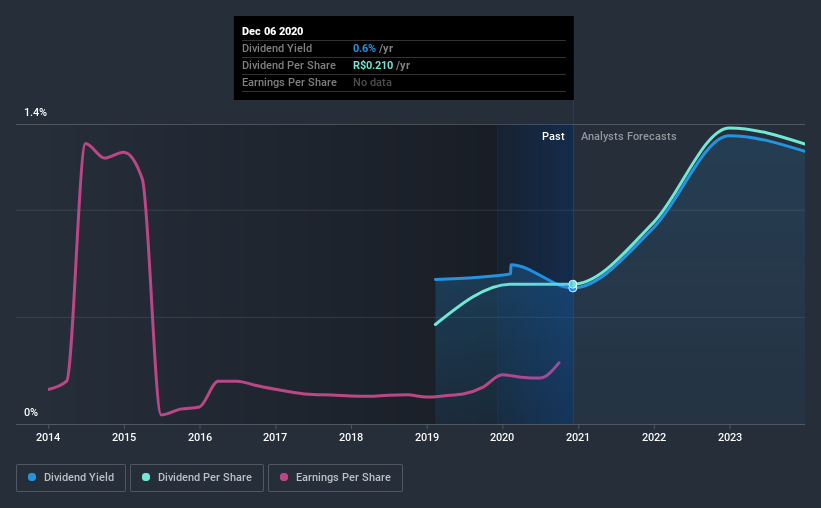Screen dimensions: 821x508
Task: Click the teal Dividend Per Share legend dot
Action: tap(146, 477)
